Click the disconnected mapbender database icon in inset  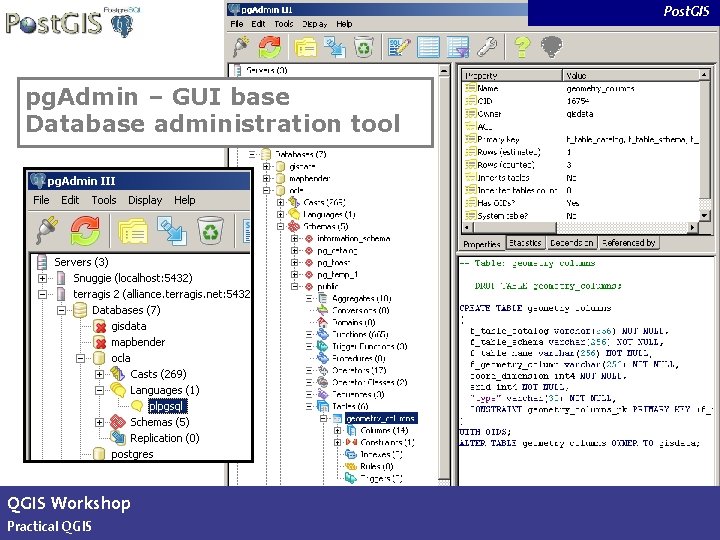[x=100, y=343]
